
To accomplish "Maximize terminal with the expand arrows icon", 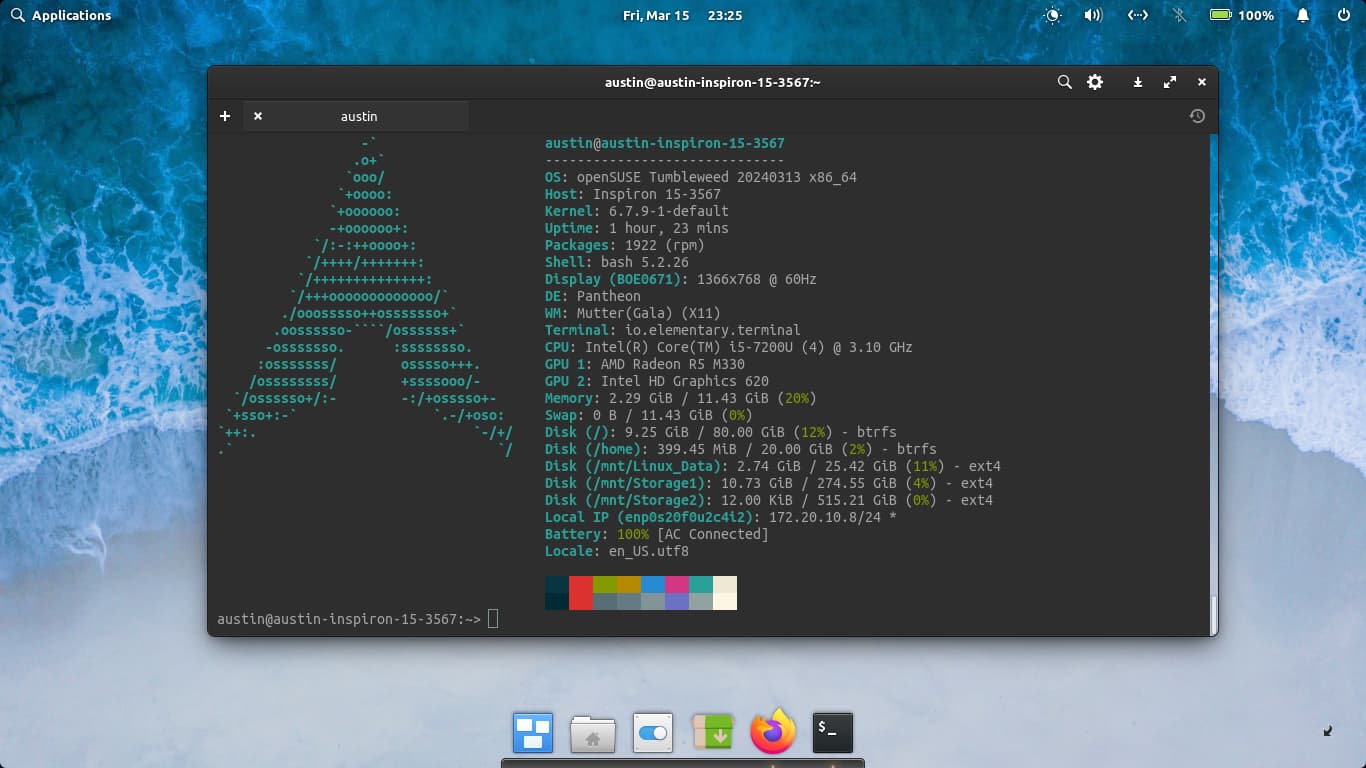I will click(1170, 82).
